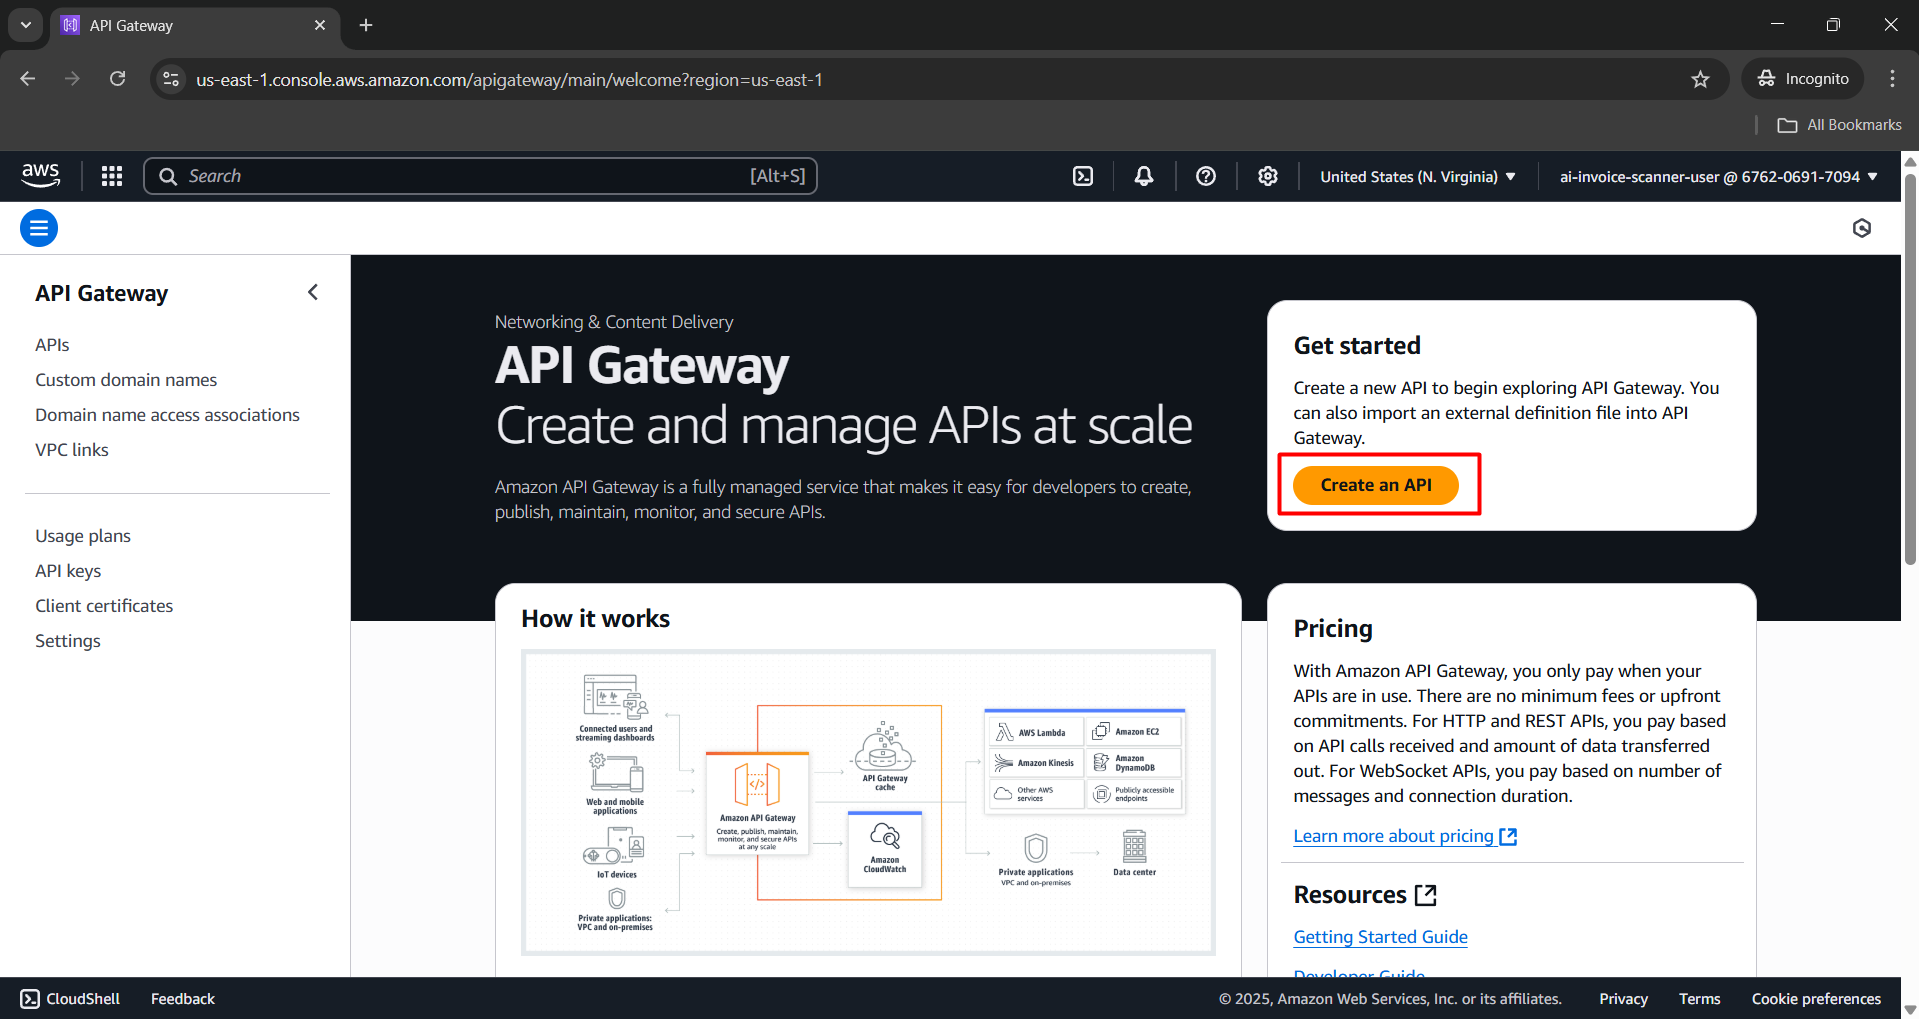Open the Learn more about pricing link

coord(1394,836)
